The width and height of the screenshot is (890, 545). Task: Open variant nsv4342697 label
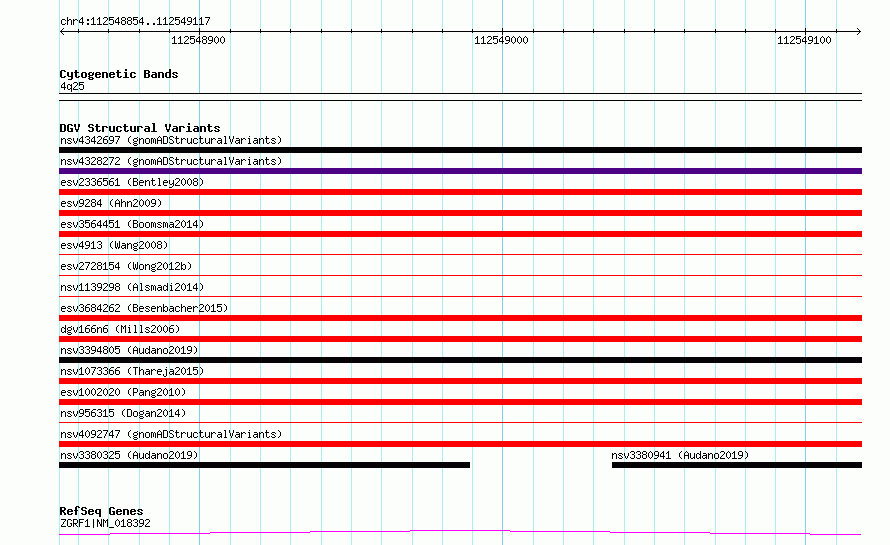tap(171, 140)
